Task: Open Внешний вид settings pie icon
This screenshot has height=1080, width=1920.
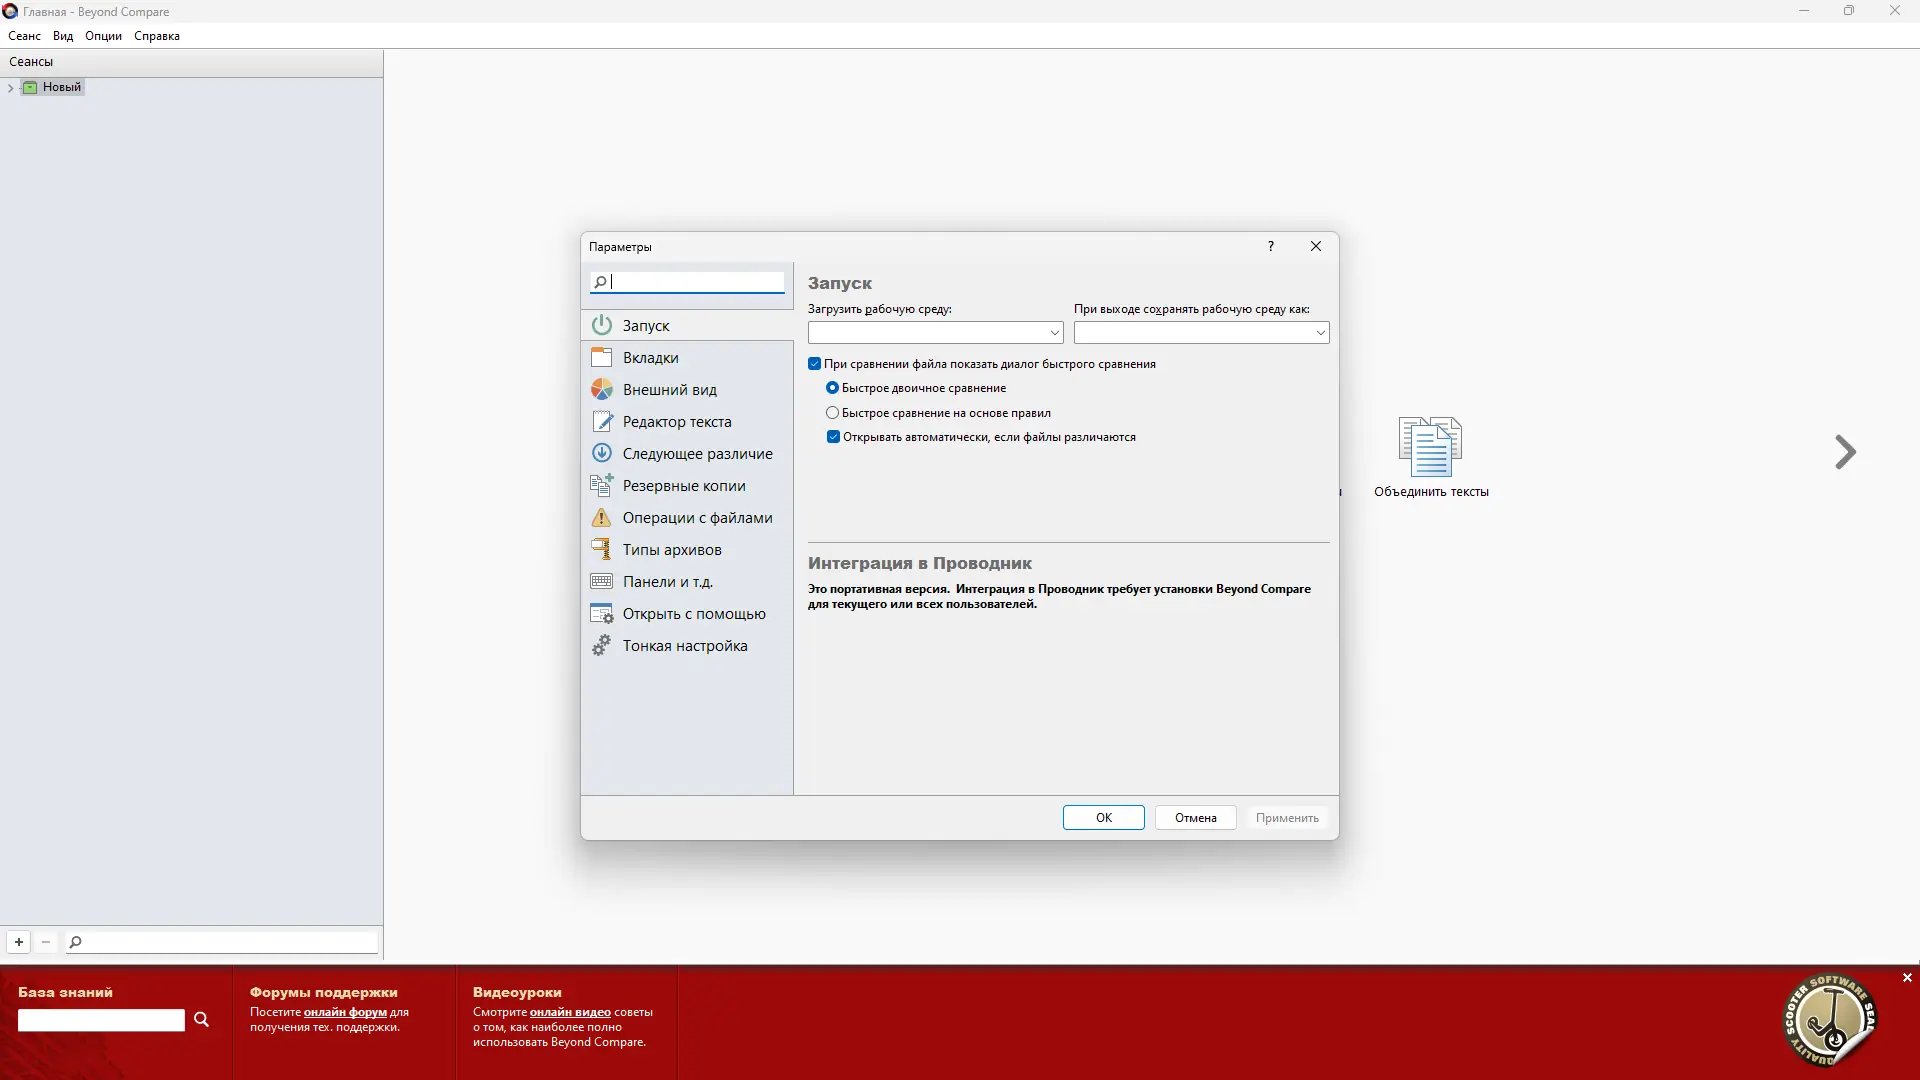Action: coord(602,389)
